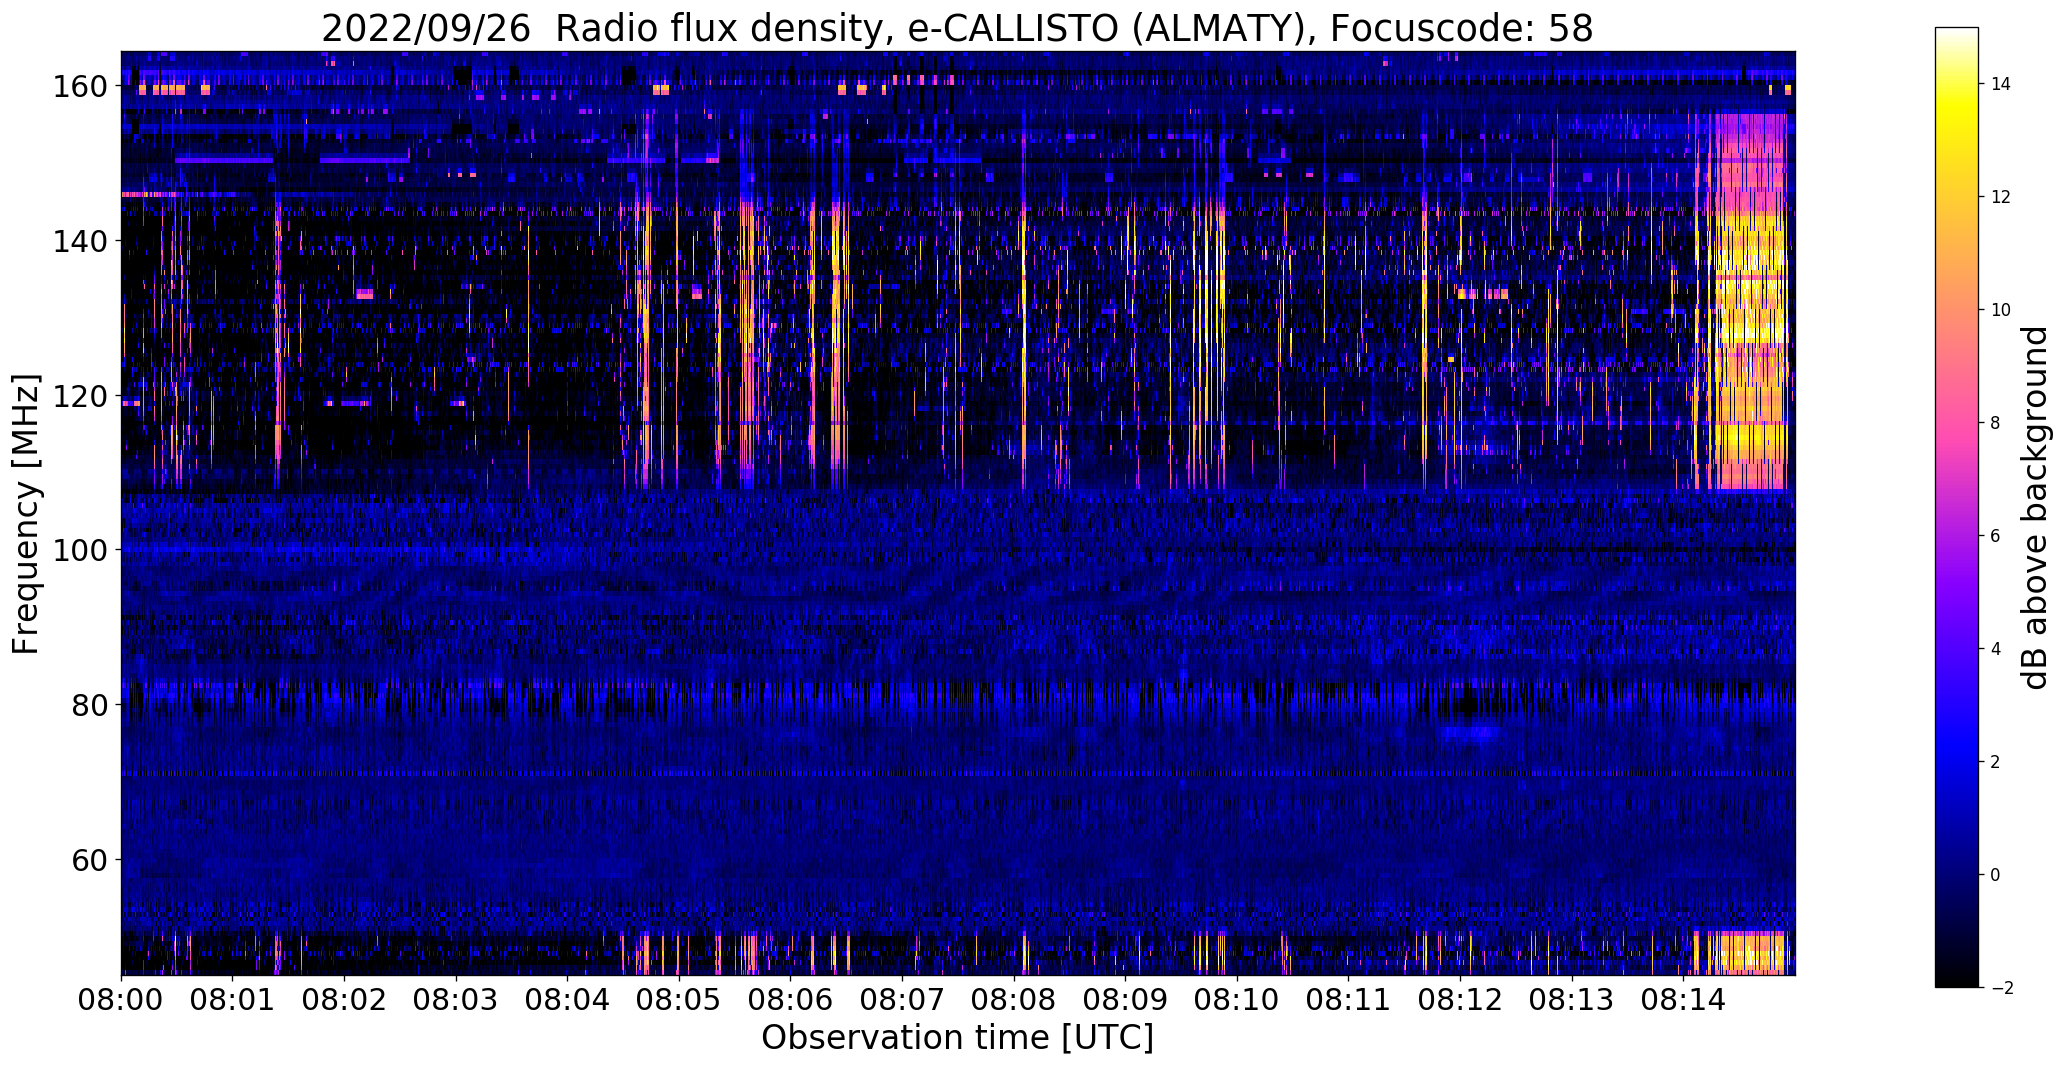Click the 08:10 time tick label
The image size is (2066, 1067).
point(1237,1000)
